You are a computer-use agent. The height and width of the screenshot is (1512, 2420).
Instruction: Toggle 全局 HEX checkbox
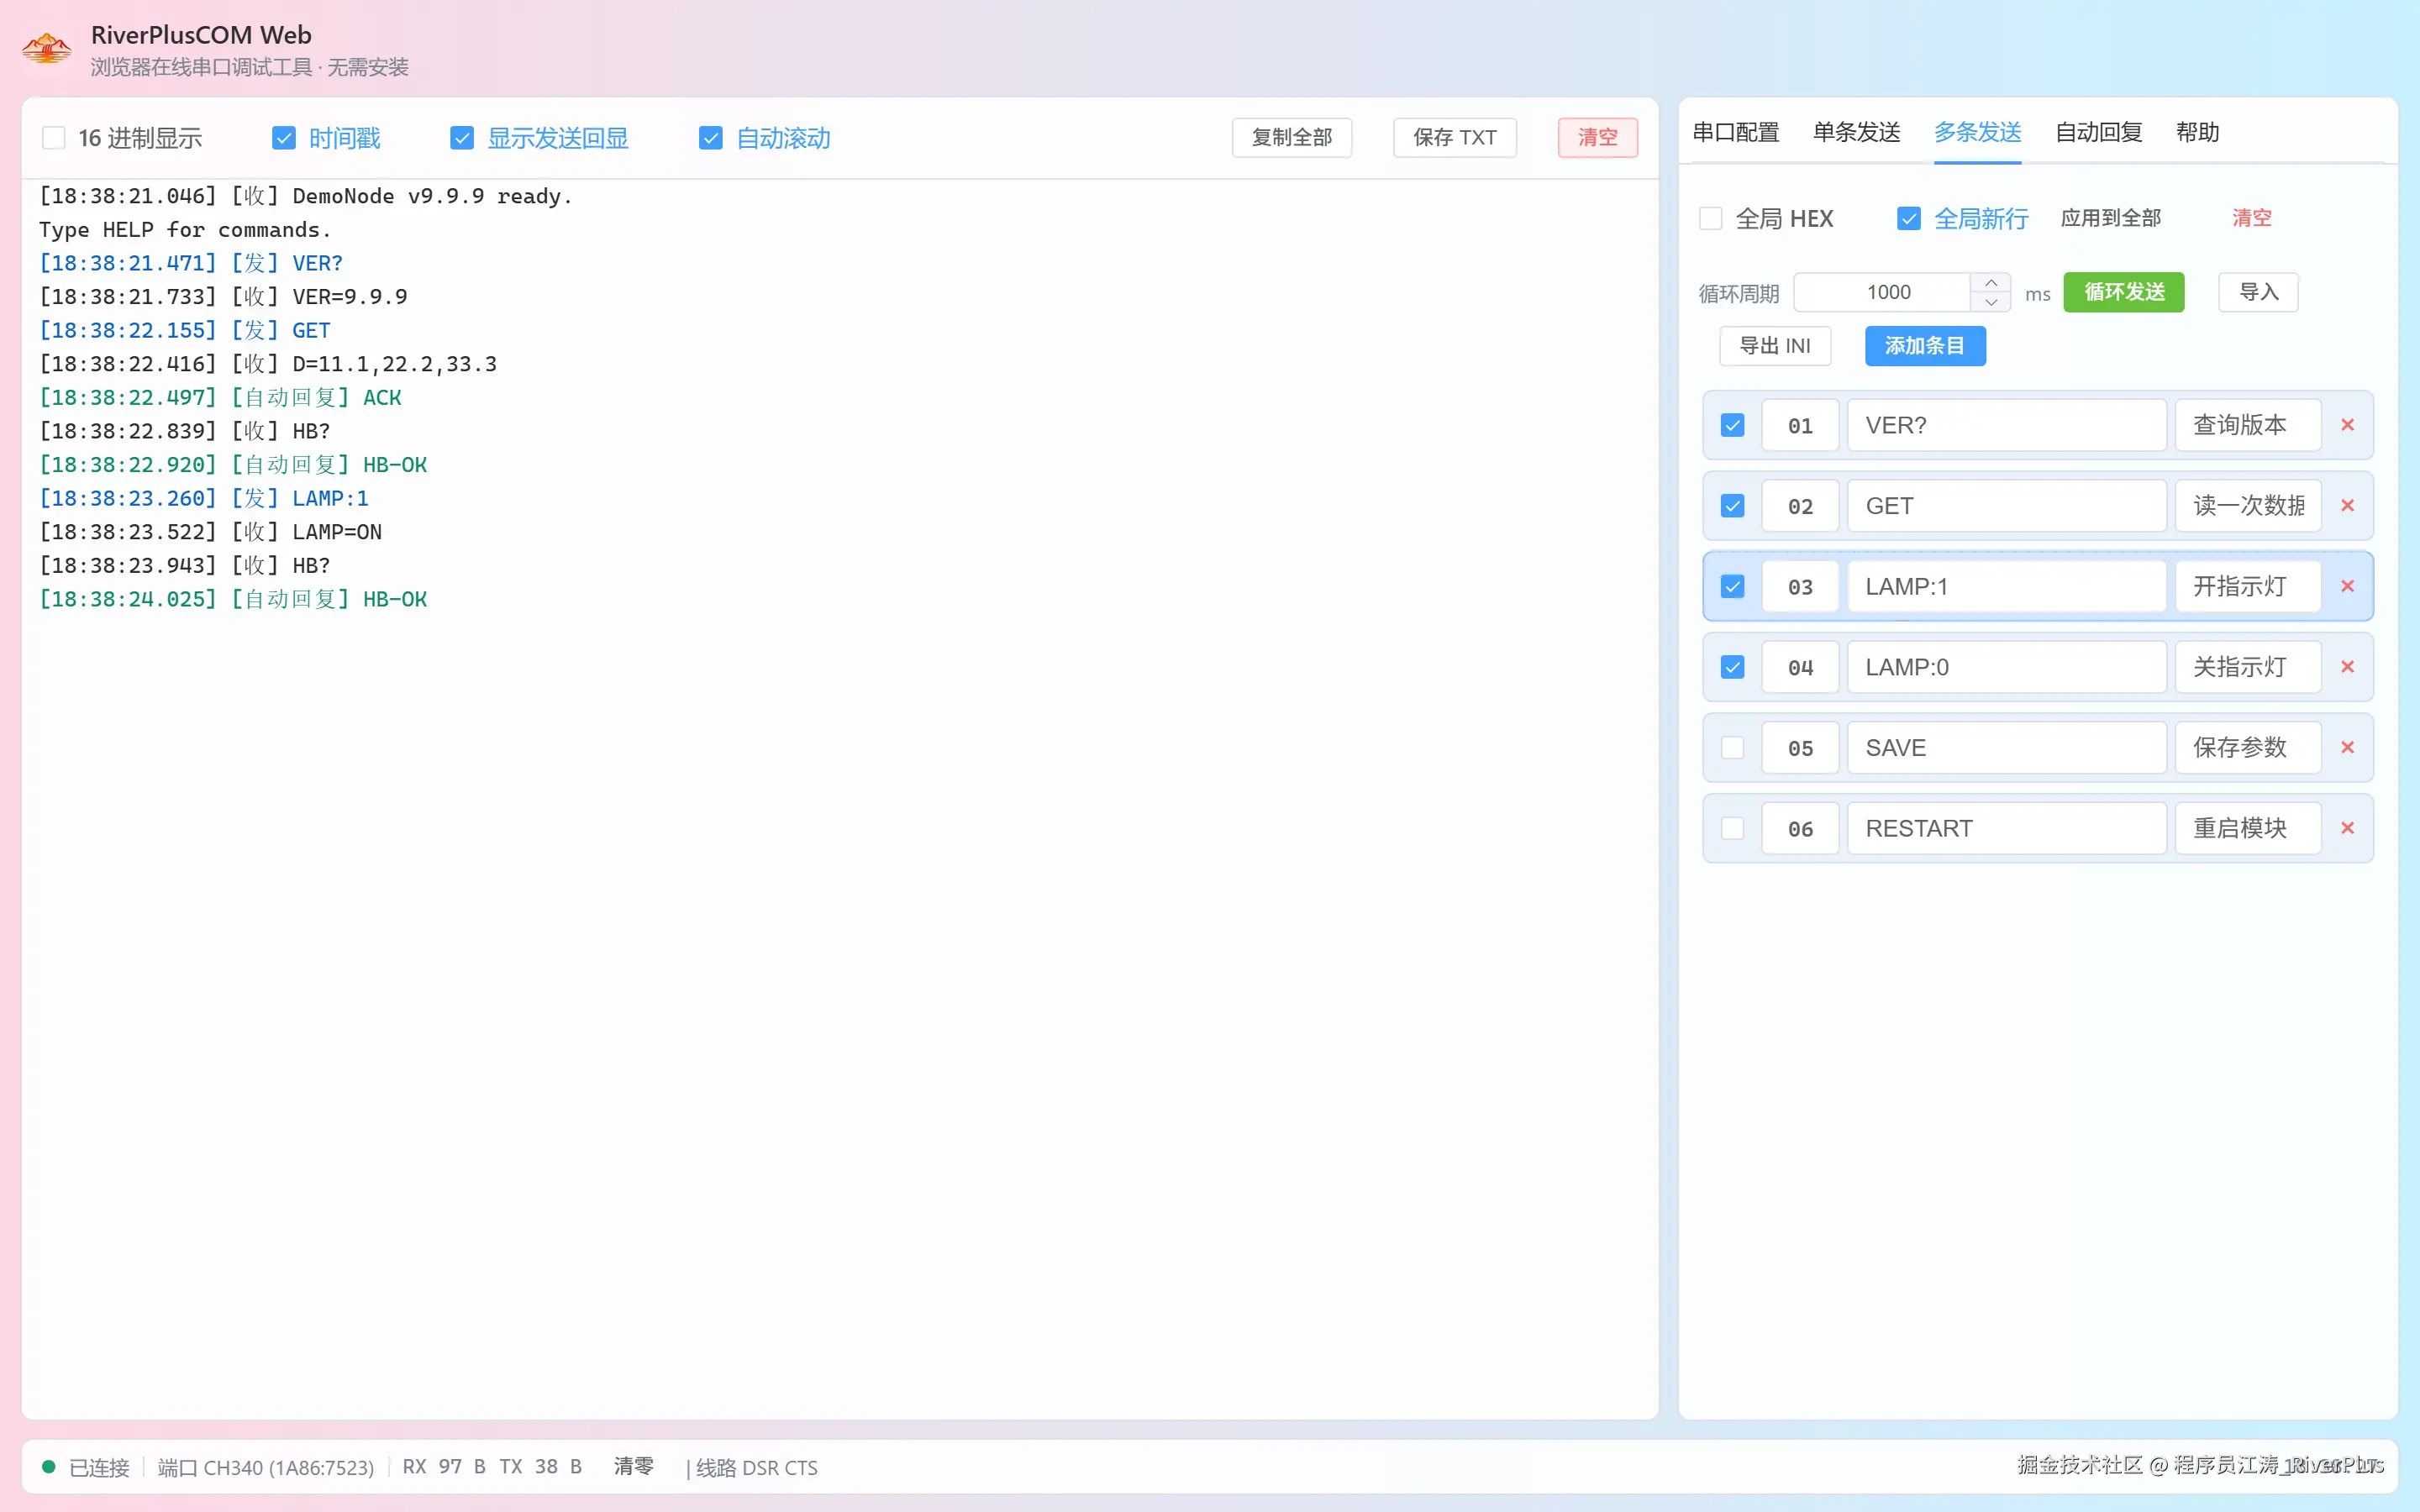click(1711, 219)
